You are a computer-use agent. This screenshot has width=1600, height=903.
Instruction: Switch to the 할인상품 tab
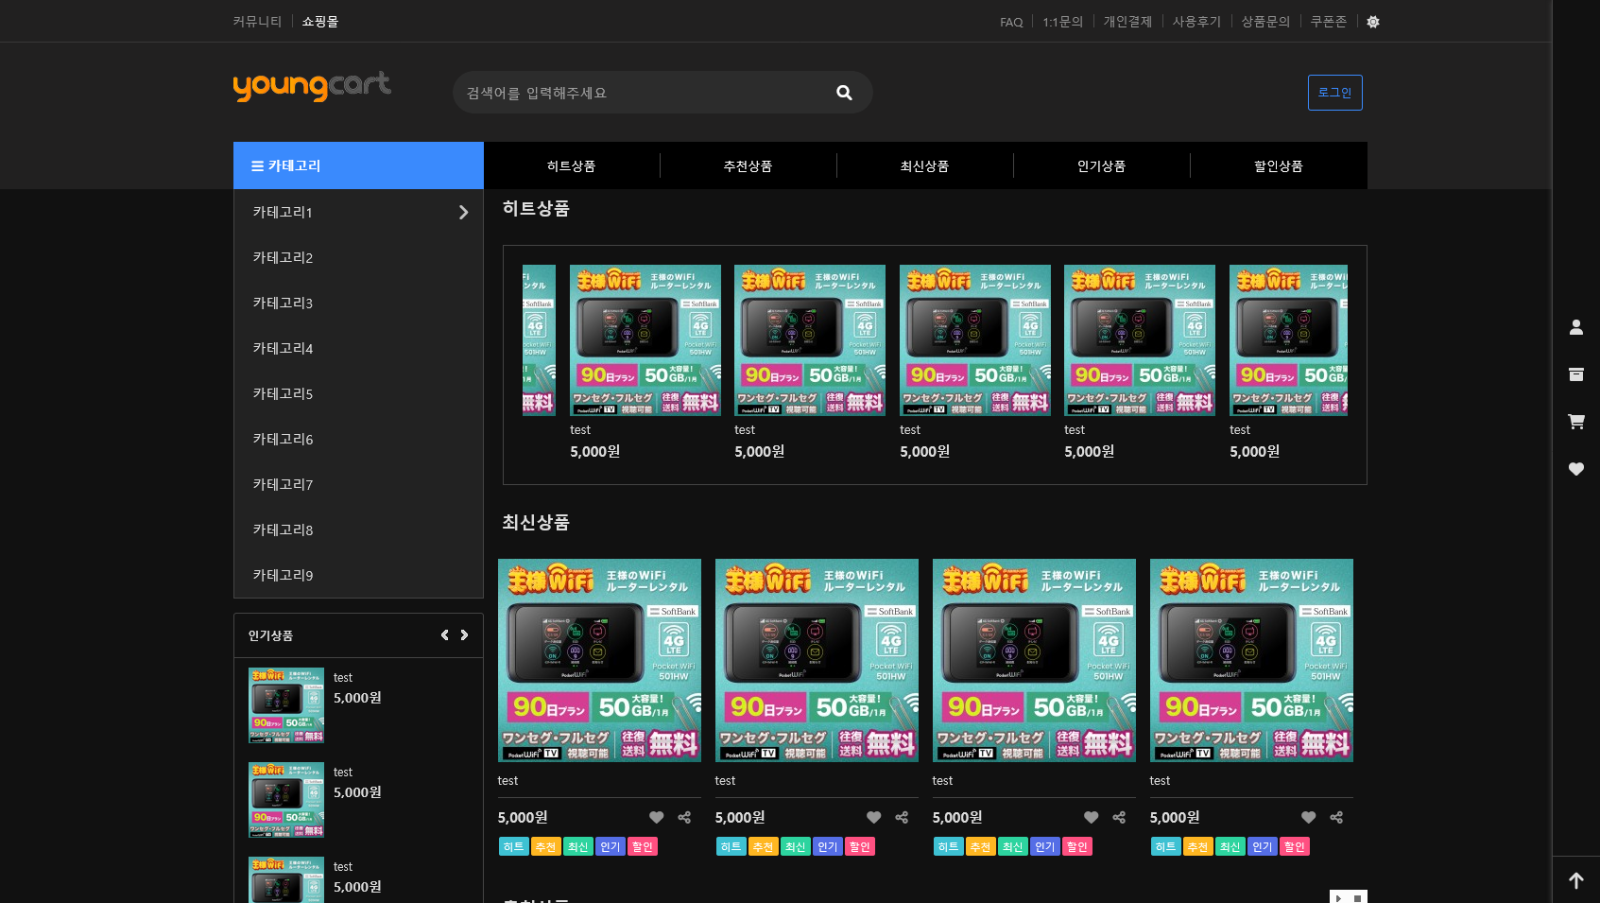coord(1278,166)
